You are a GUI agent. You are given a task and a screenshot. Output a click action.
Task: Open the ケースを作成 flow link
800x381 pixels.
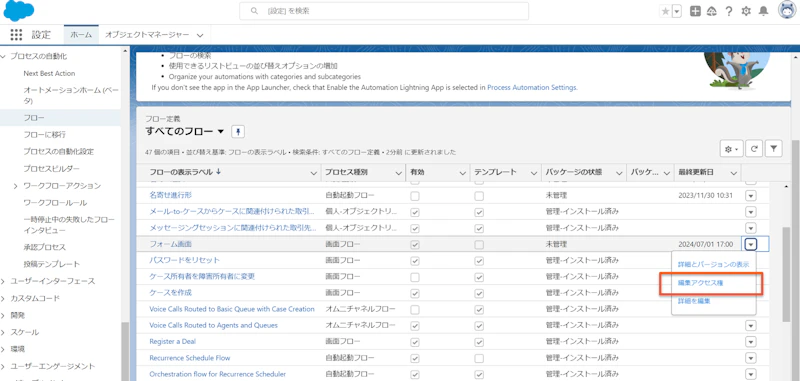point(170,293)
